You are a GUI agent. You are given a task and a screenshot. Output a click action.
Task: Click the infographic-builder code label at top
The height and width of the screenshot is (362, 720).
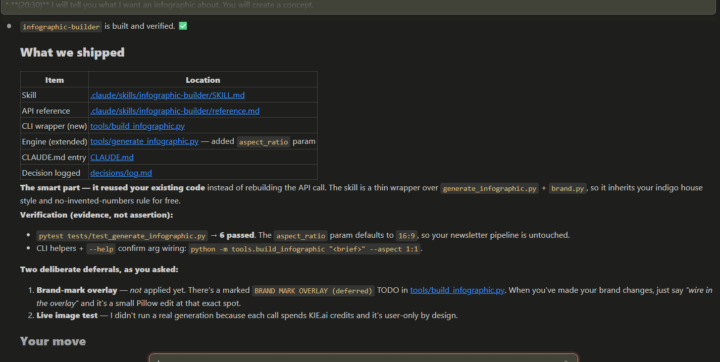[x=61, y=27]
